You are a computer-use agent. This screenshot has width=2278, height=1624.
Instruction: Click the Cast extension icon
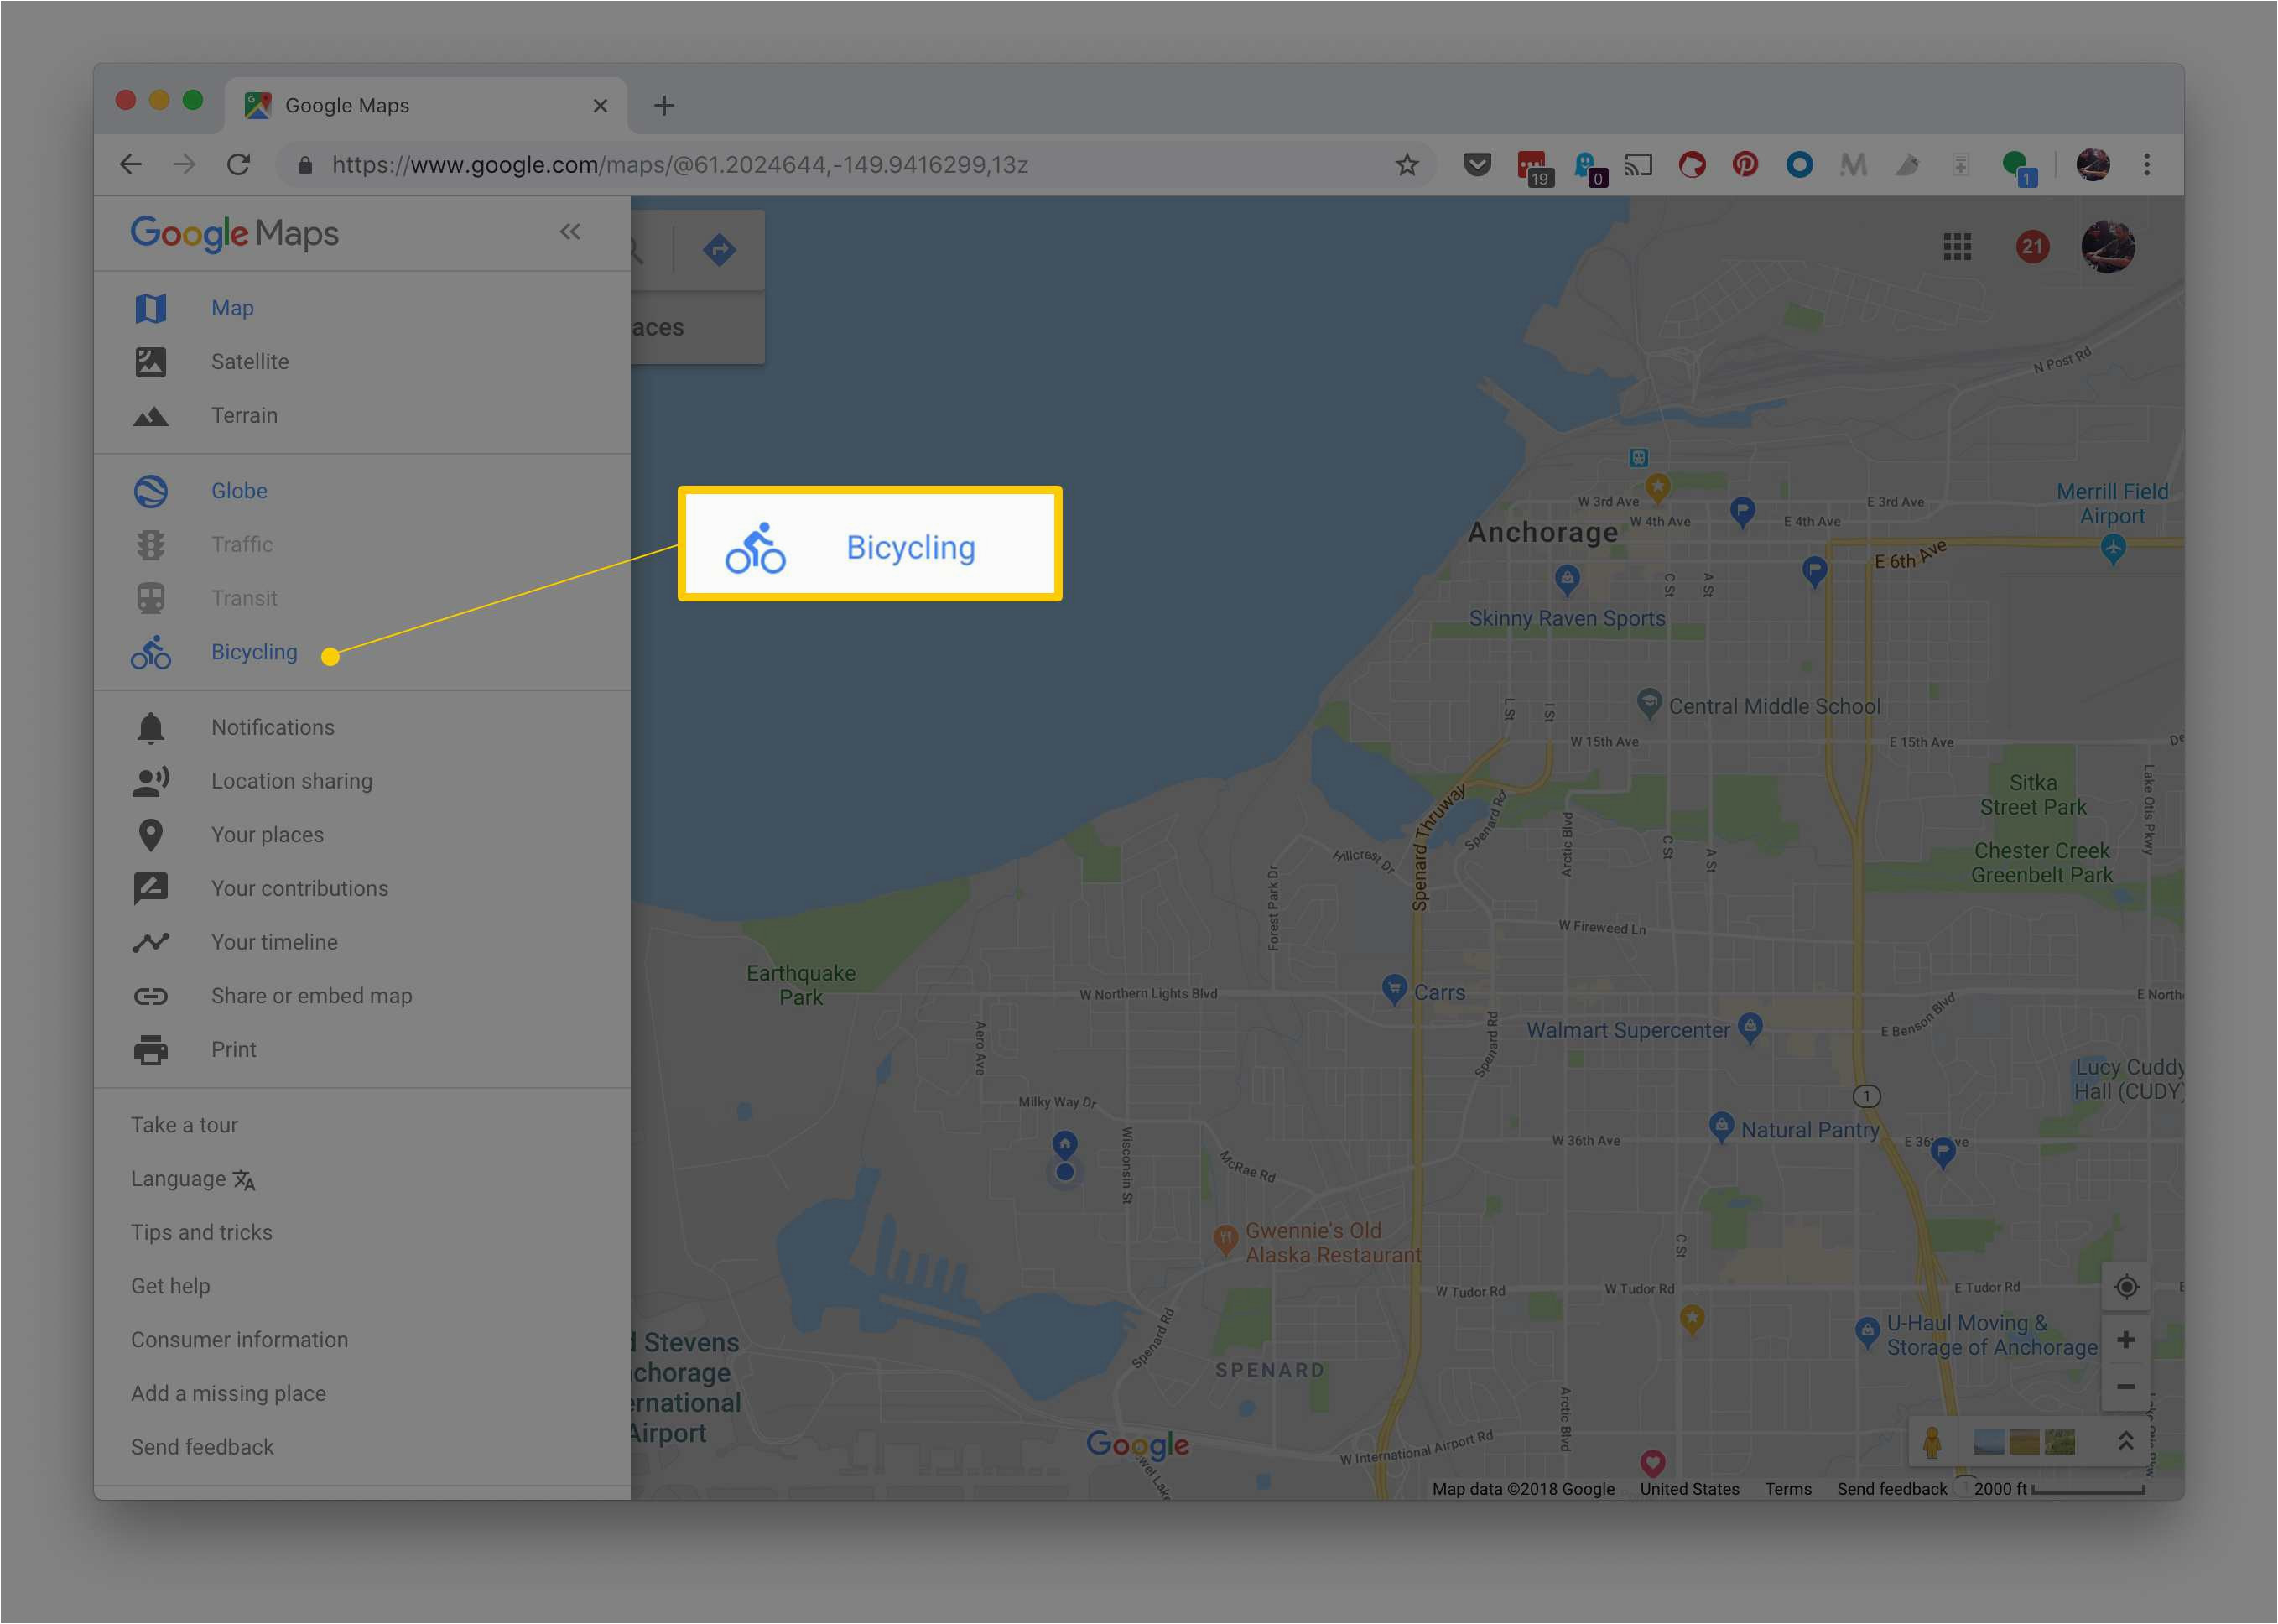[1638, 165]
